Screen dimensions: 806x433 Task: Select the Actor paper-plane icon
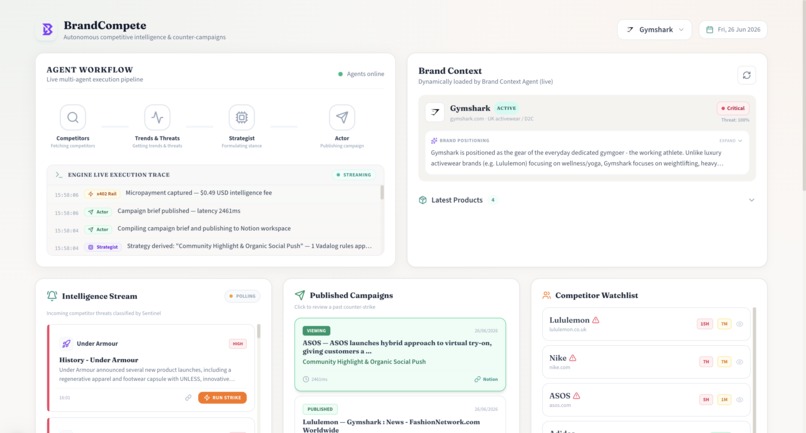pos(342,117)
